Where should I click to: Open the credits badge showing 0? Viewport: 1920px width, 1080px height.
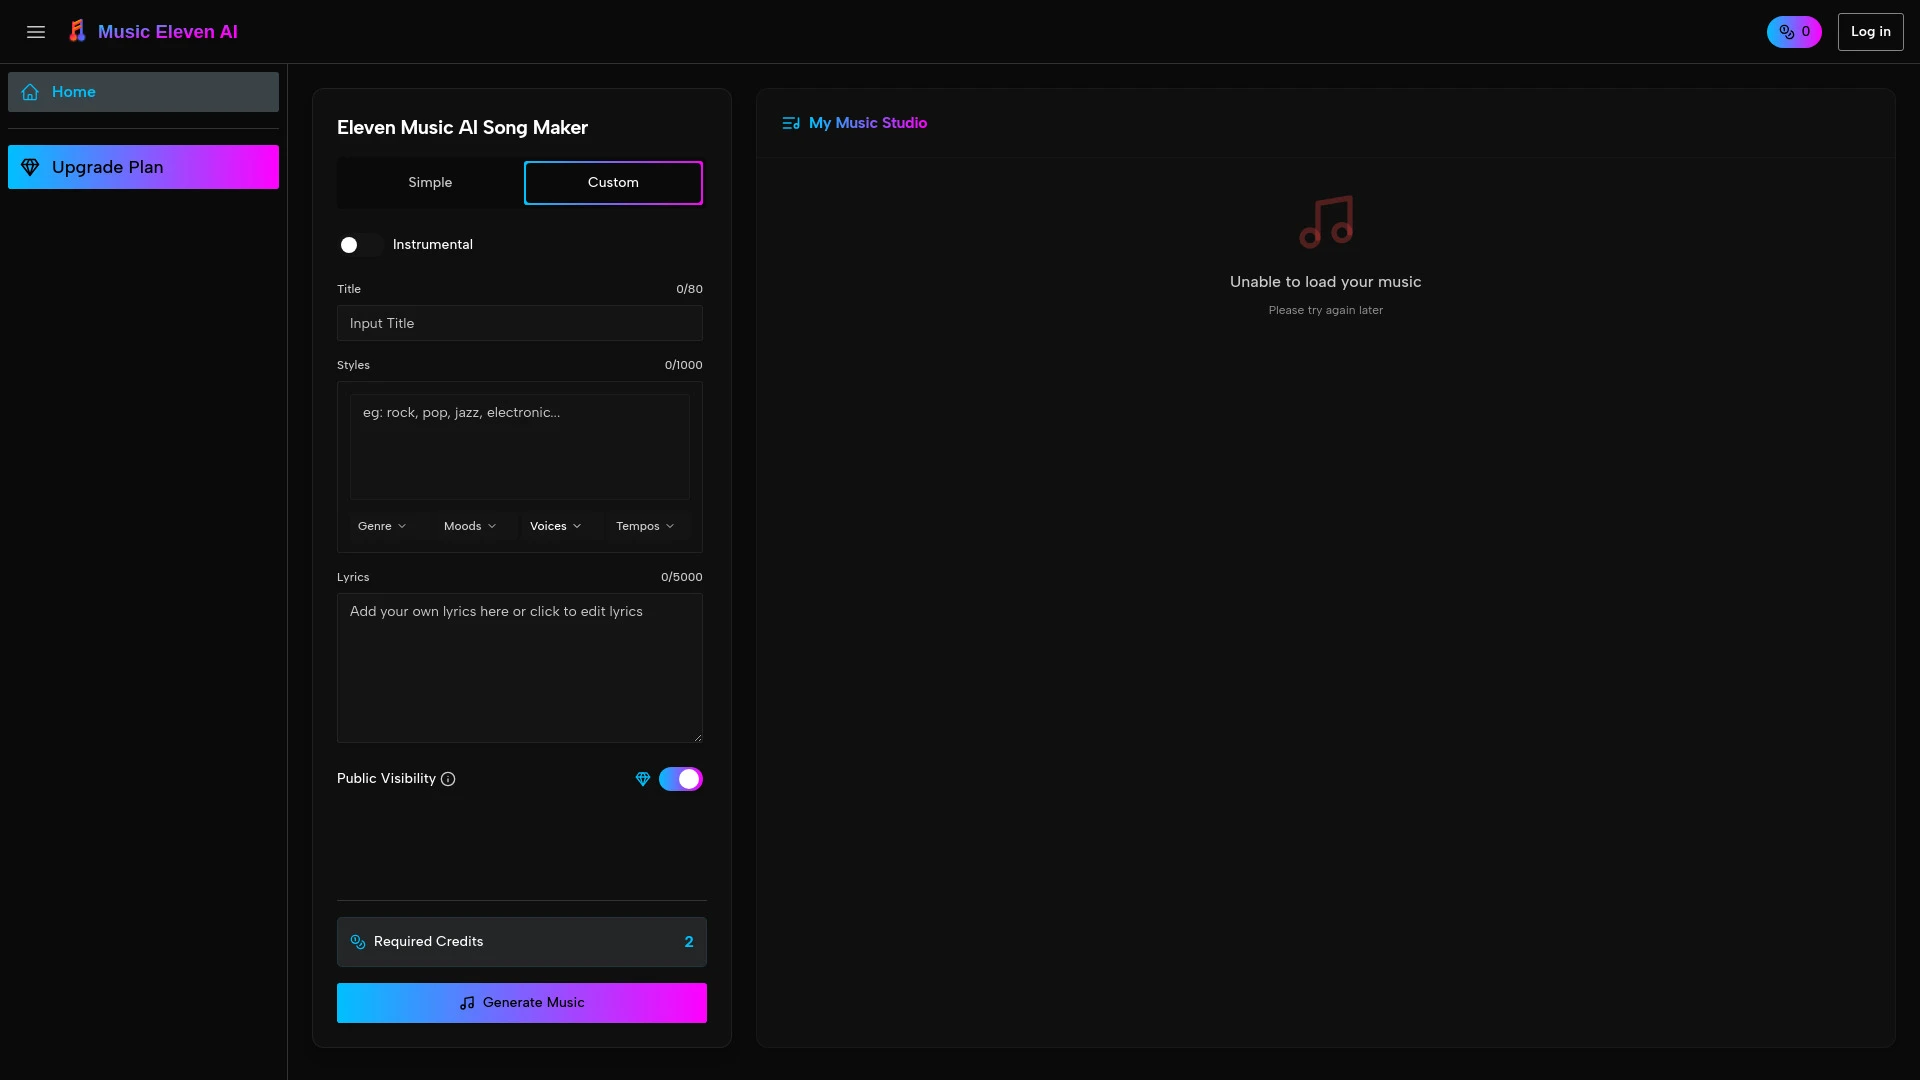point(1794,31)
